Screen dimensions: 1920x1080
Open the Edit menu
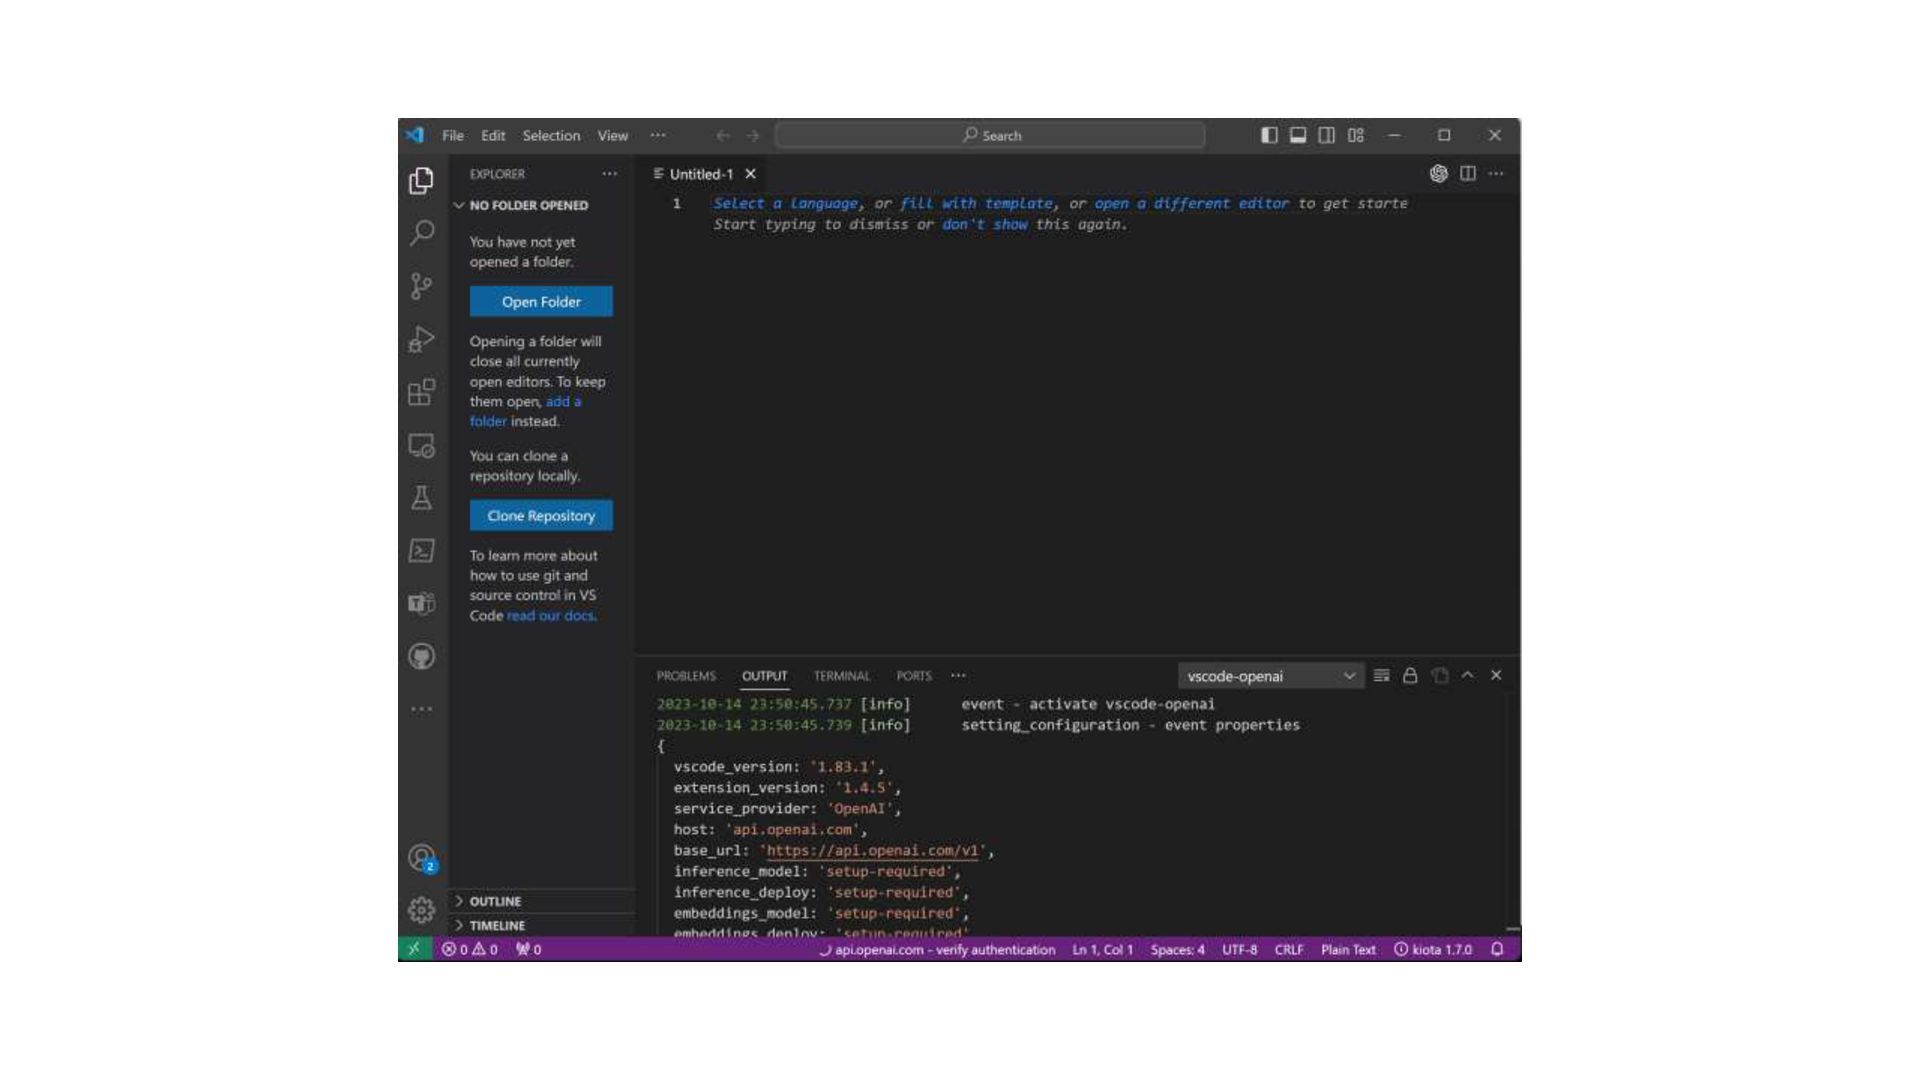pos(493,135)
